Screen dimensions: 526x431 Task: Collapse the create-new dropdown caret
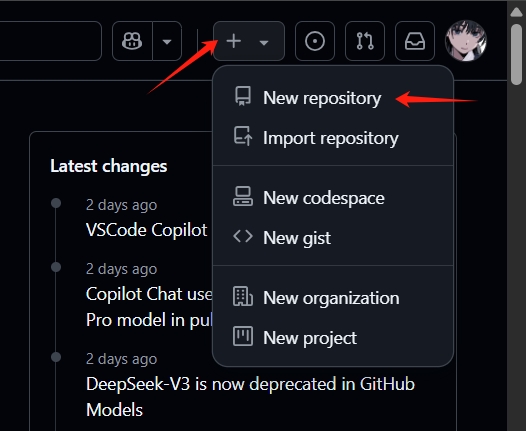click(264, 42)
